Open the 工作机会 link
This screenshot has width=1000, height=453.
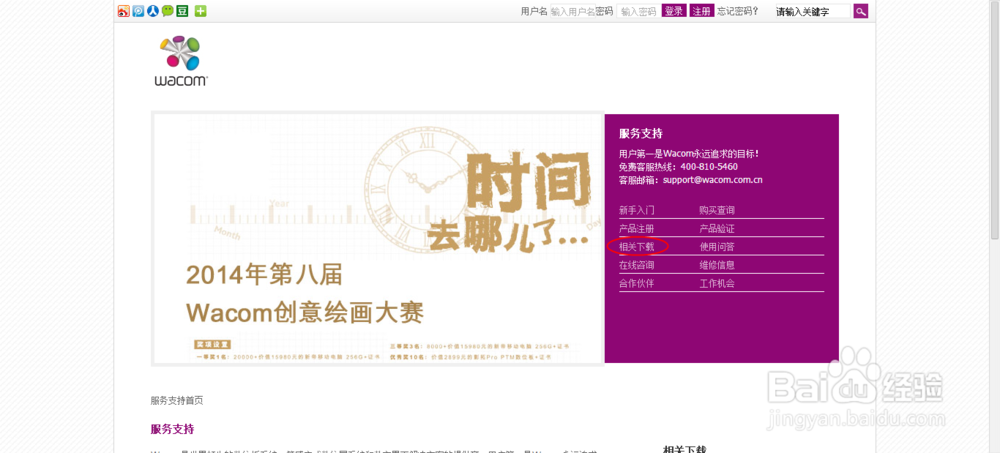coord(717,283)
